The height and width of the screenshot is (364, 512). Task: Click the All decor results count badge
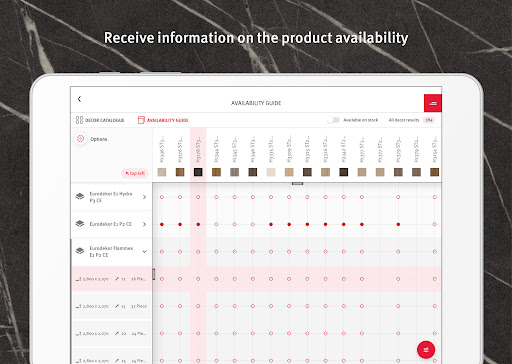pyautogui.click(x=429, y=120)
